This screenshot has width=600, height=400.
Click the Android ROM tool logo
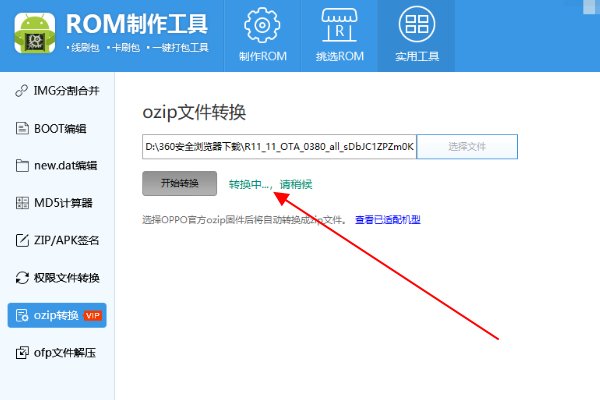(x=35, y=33)
